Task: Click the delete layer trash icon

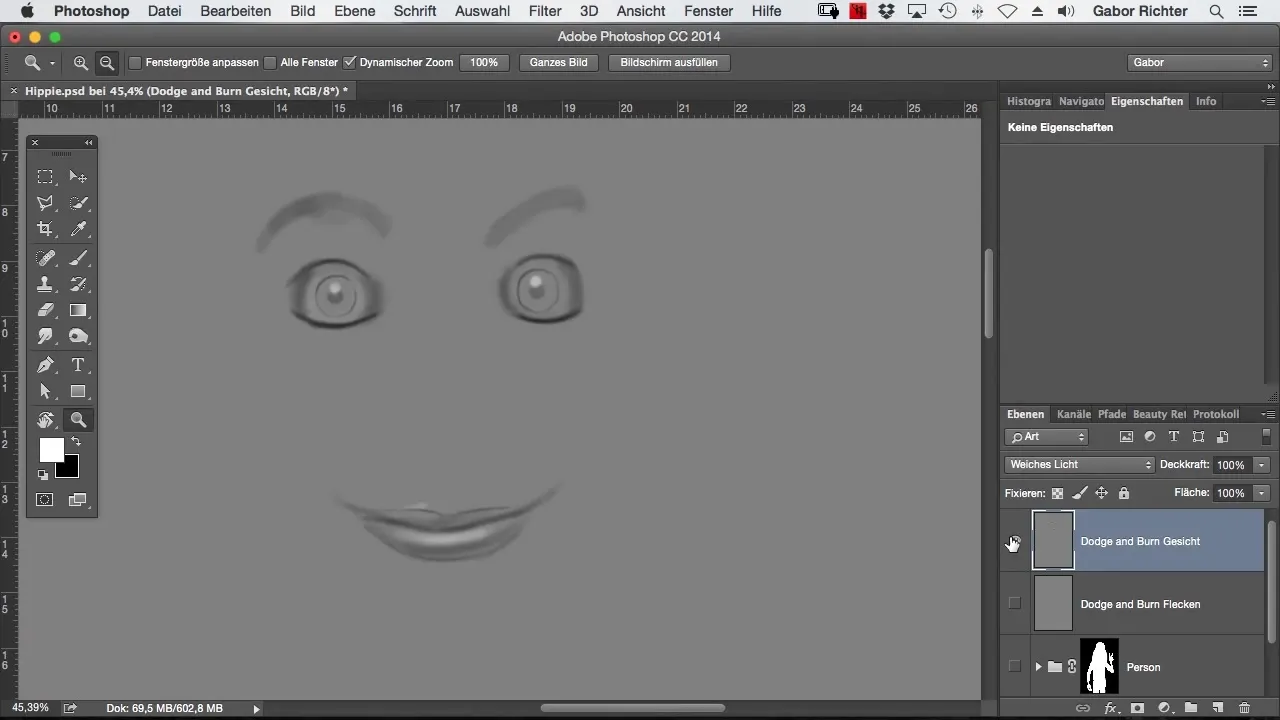Action: click(x=1244, y=708)
